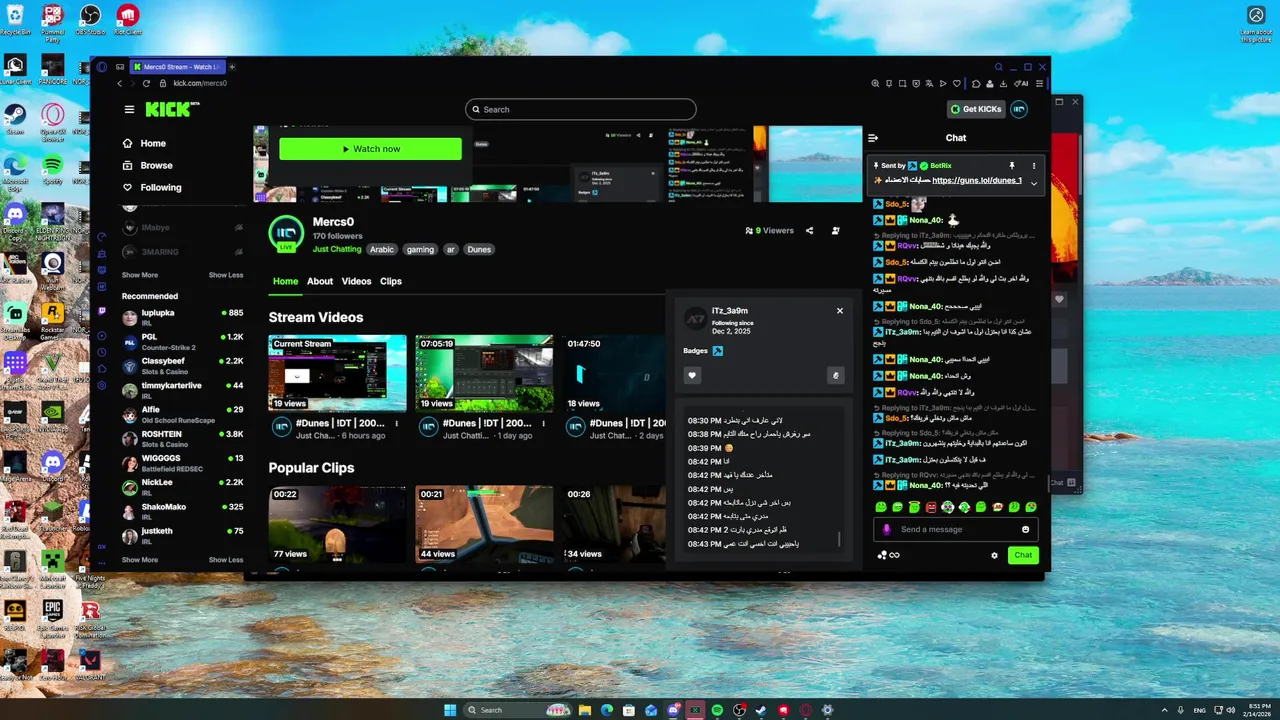The image size is (1280, 720).
Task: Click the browser zoom magnifier icon
Action: pos(875,83)
